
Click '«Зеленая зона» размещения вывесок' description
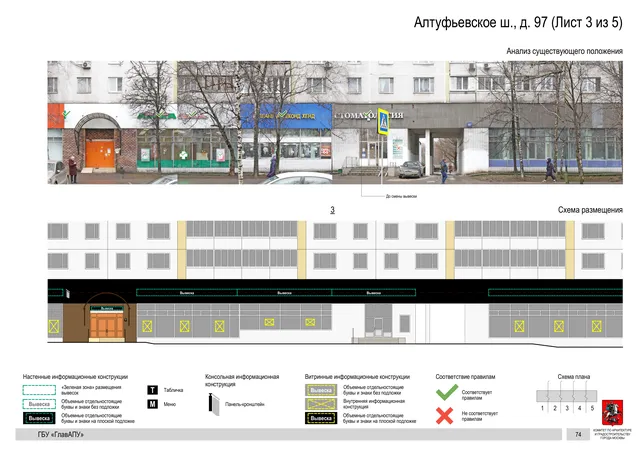click(x=91, y=390)
